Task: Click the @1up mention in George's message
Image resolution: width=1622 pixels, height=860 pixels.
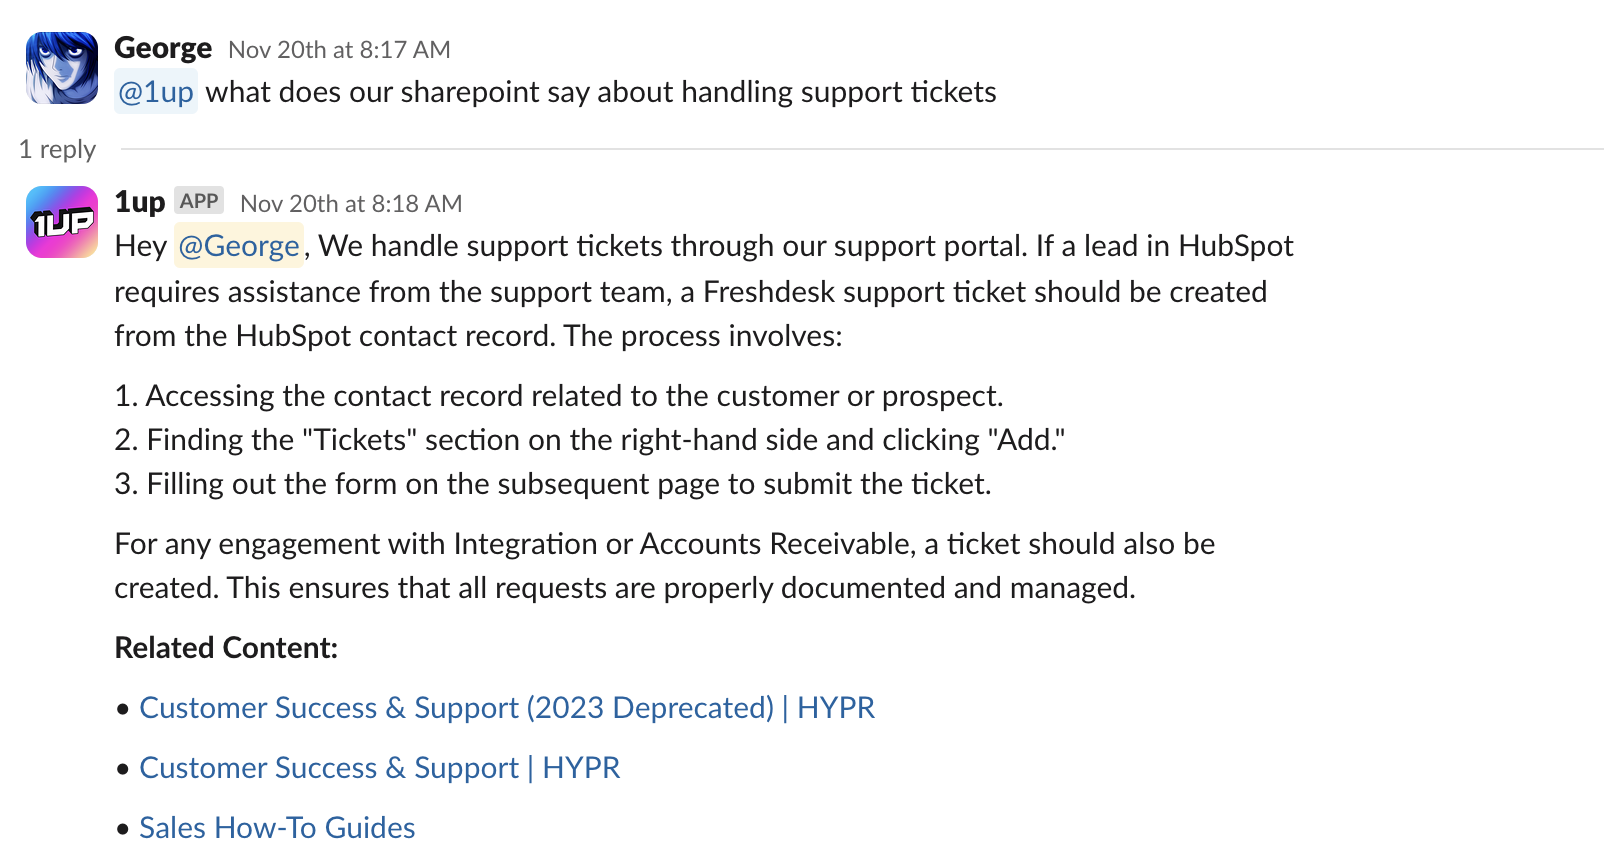Action: (x=155, y=91)
